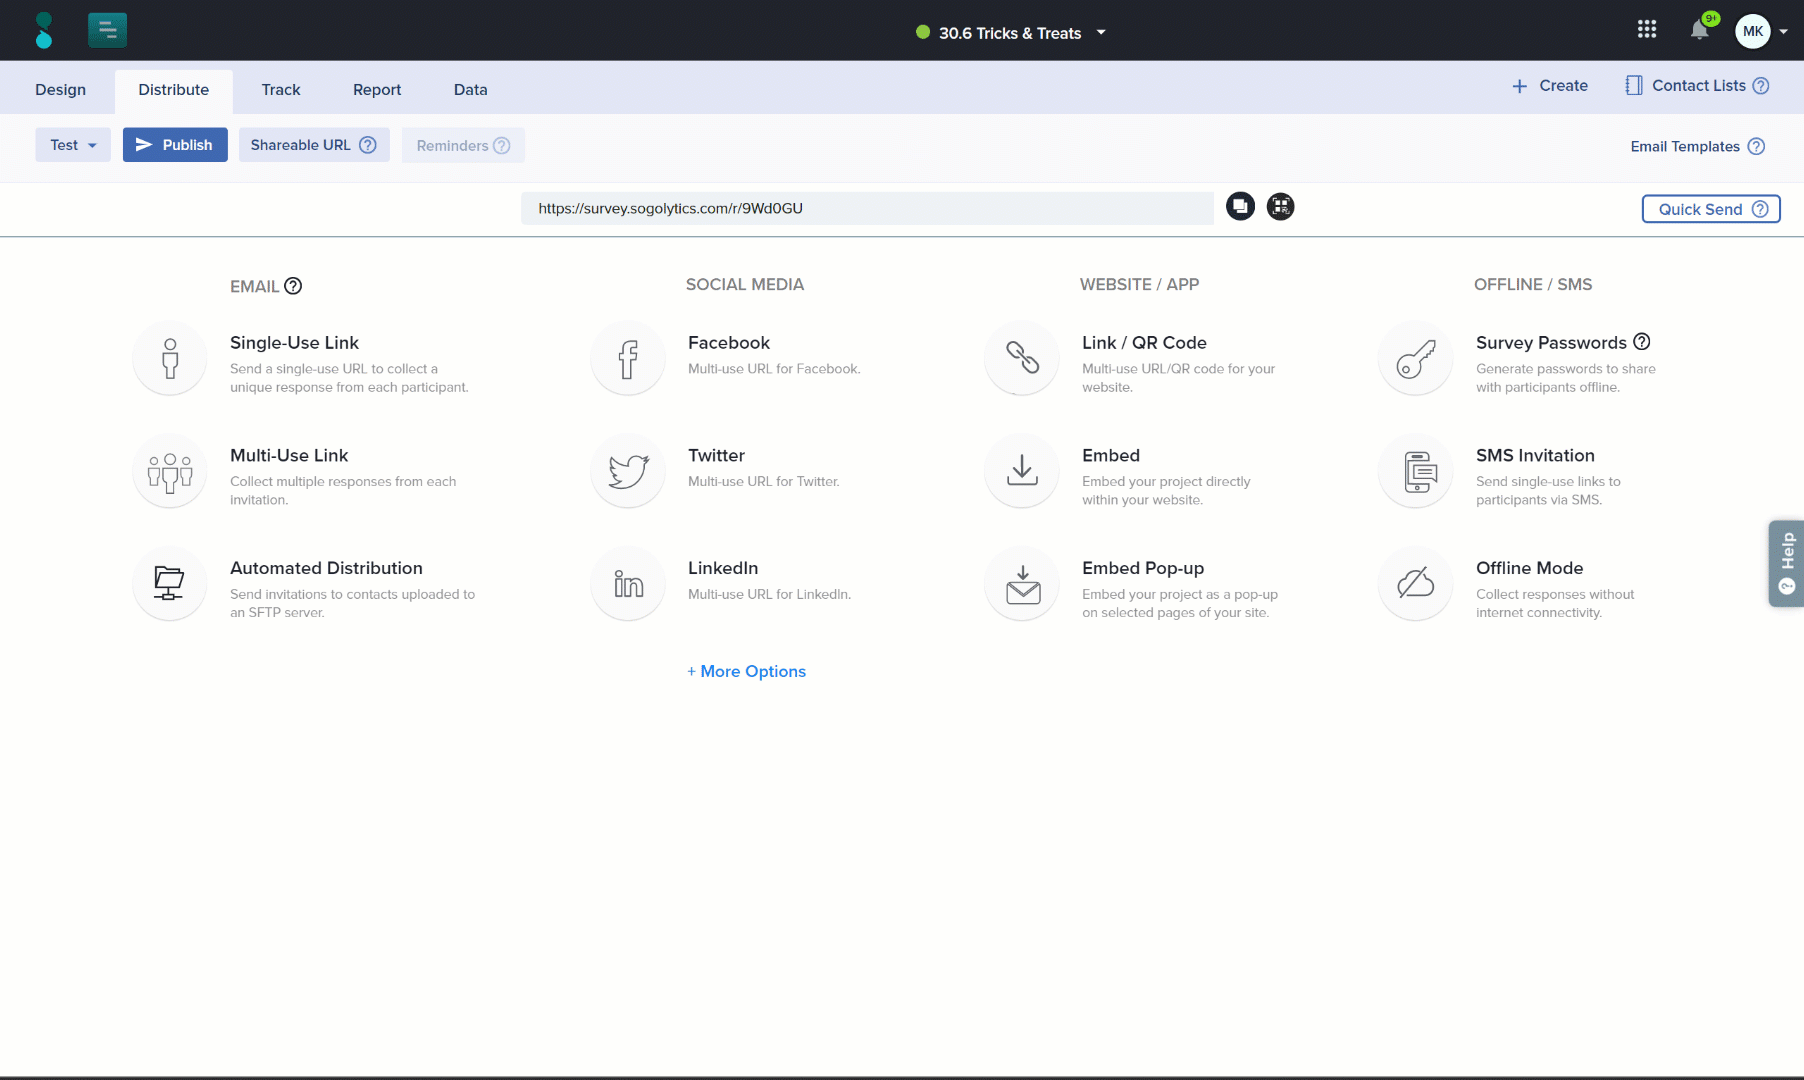Open the Link / QR Code option
The width and height of the screenshot is (1804, 1080).
(1144, 342)
